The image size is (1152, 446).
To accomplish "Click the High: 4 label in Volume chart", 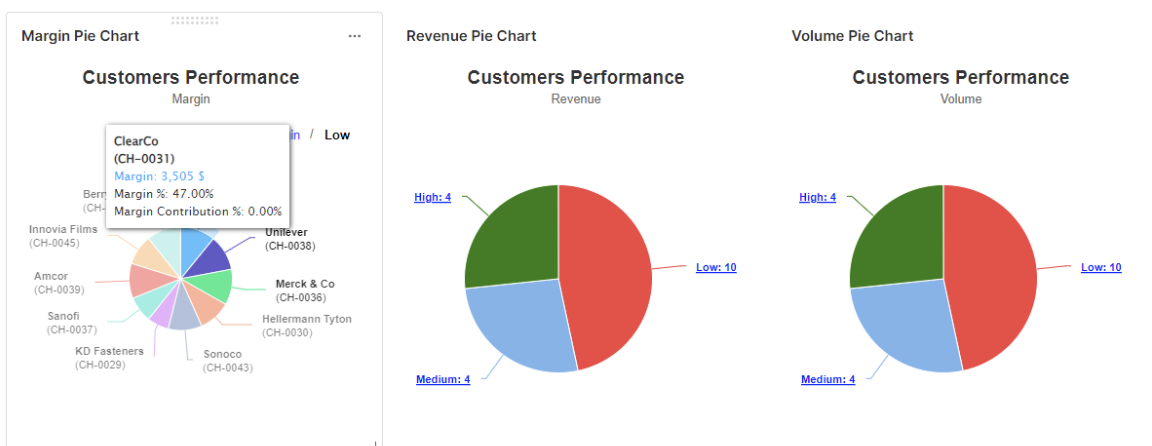I will point(817,198).
